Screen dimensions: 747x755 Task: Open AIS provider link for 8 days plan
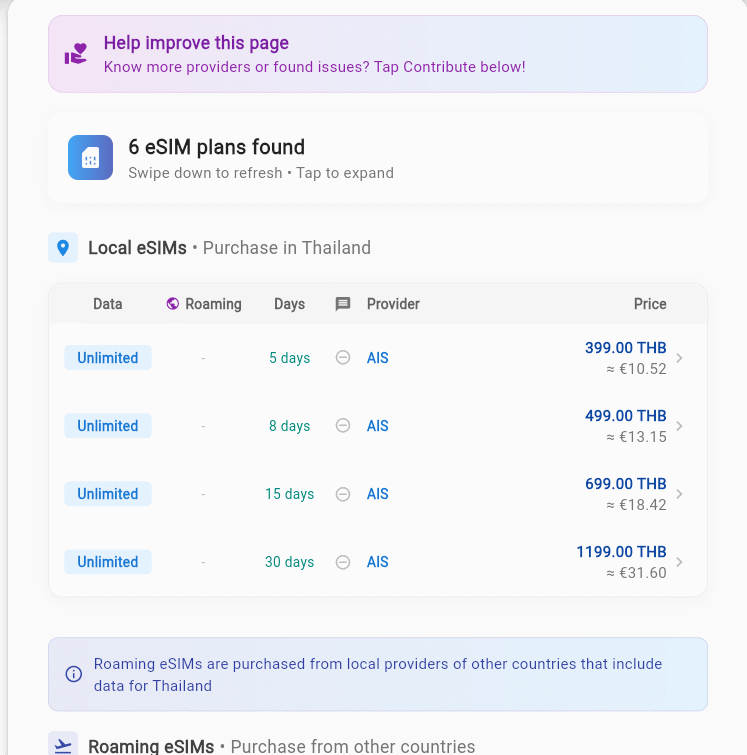click(378, 426)
